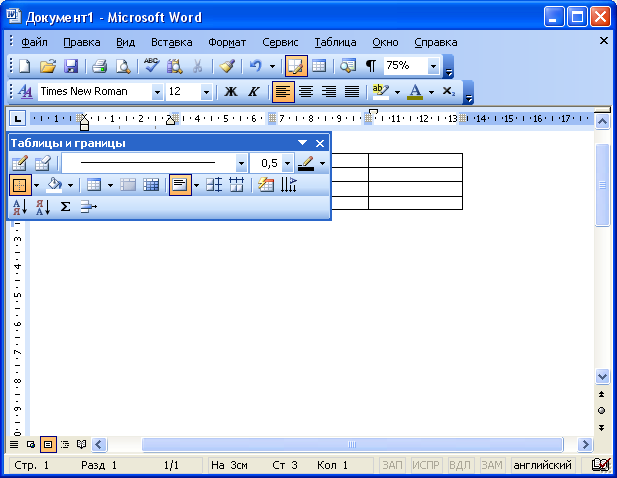The image size is (617, 478).
Task: Toggle right text alignment
Action: coord(329,92)
